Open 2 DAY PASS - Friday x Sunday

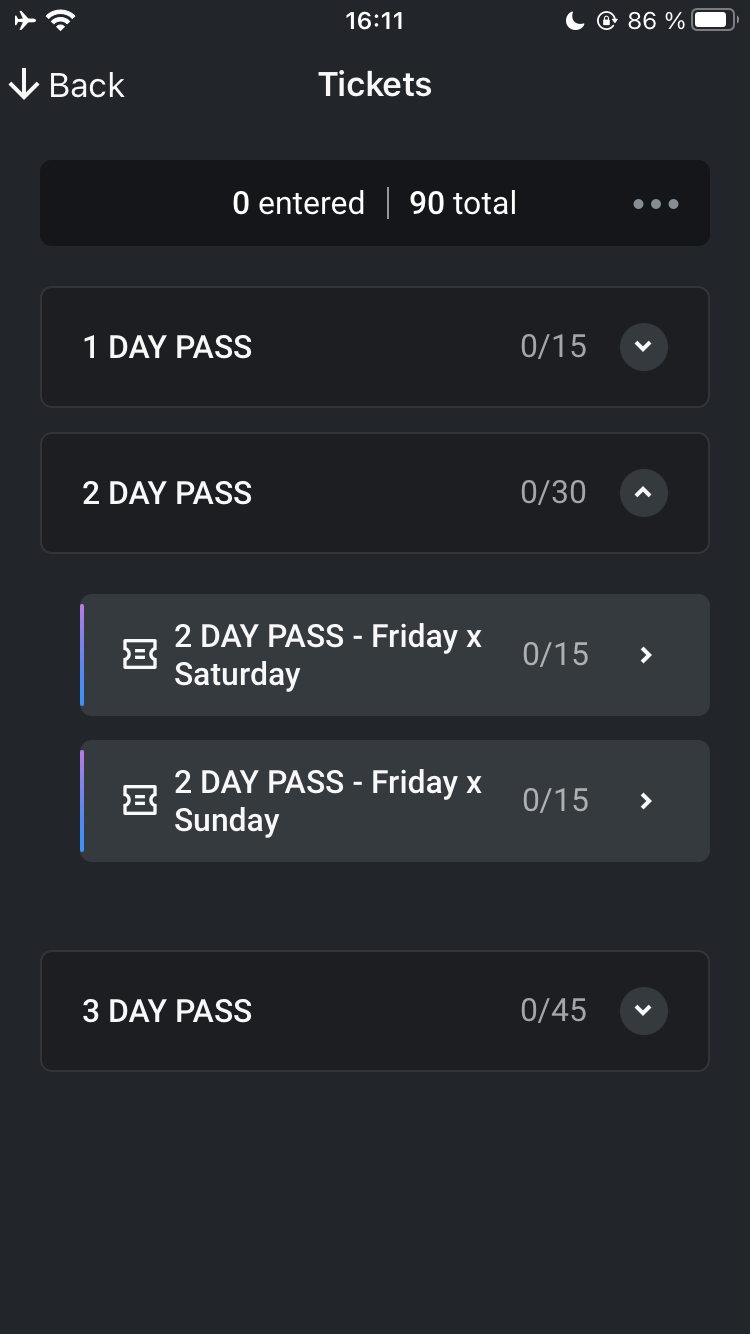point(395,801)
